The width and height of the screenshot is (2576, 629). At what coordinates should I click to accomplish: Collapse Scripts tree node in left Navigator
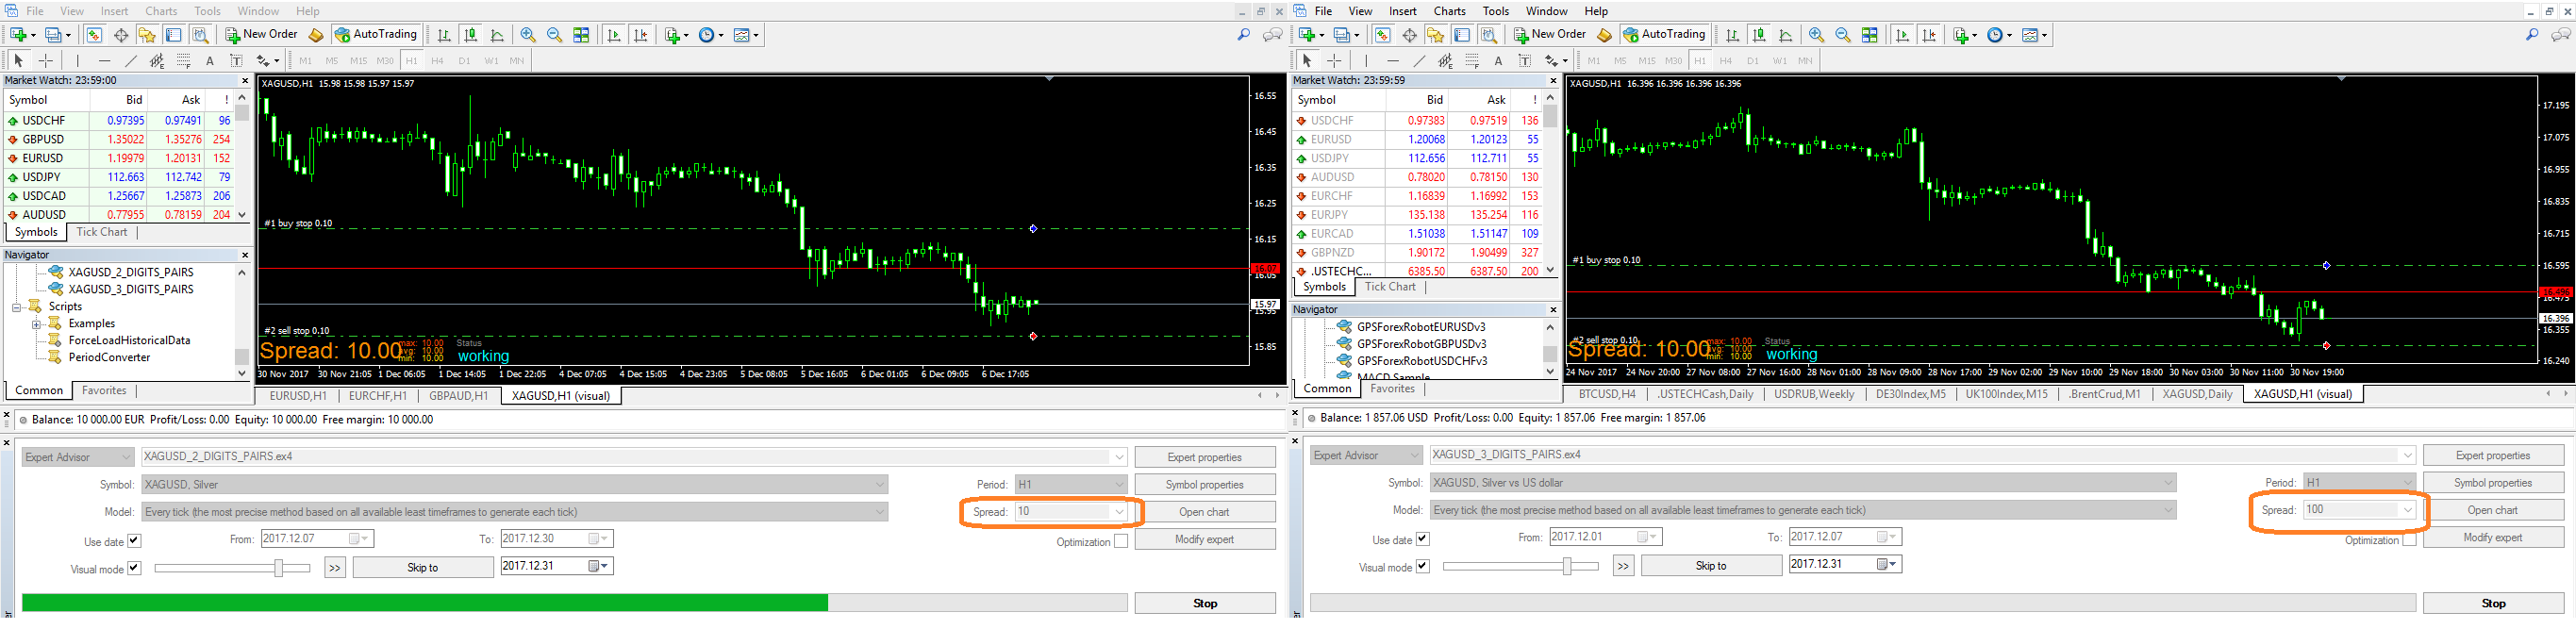tap(17, 307)
